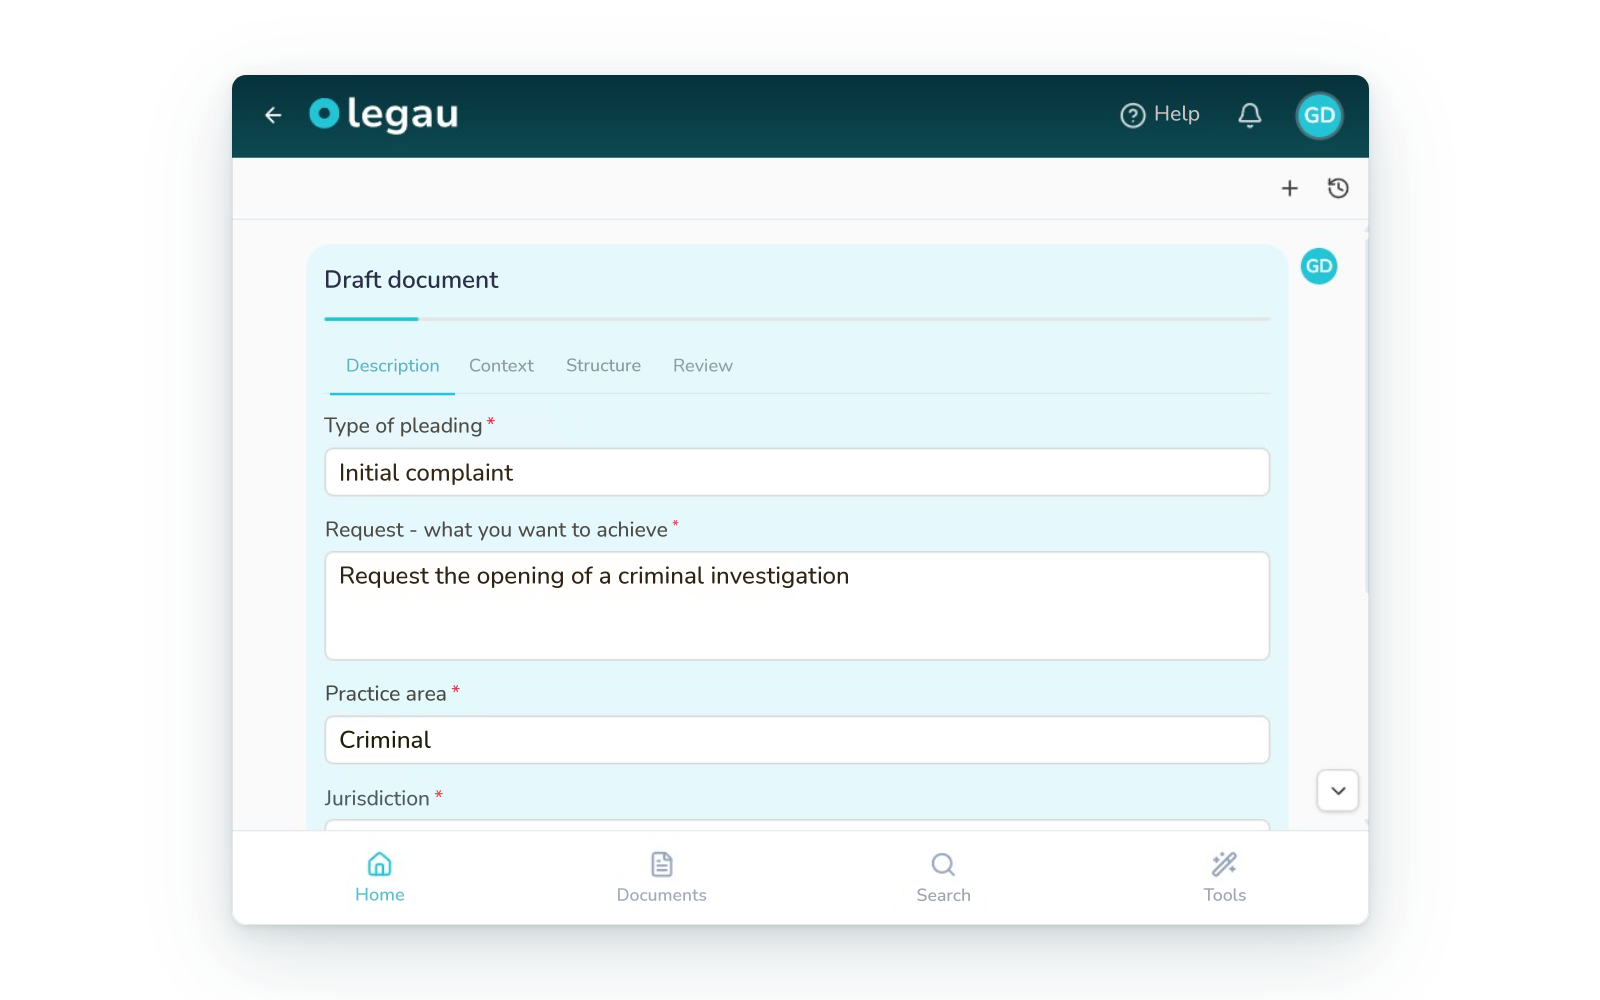Click the Draft document heading
The image size is (1600, 1000).
(x=411, y=280)
